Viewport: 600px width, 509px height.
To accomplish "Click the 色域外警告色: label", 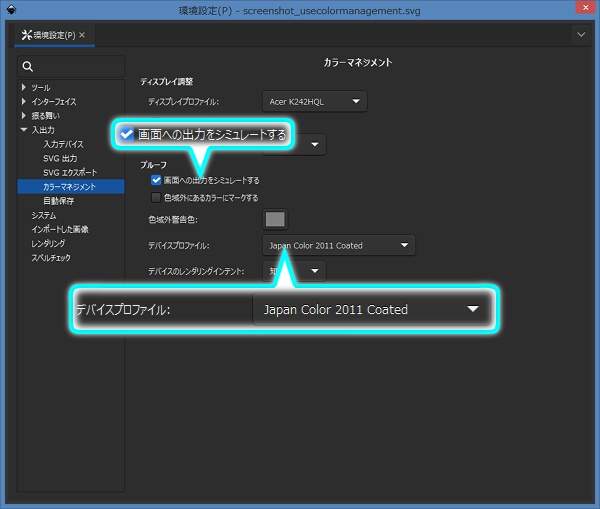I will 173,220.
